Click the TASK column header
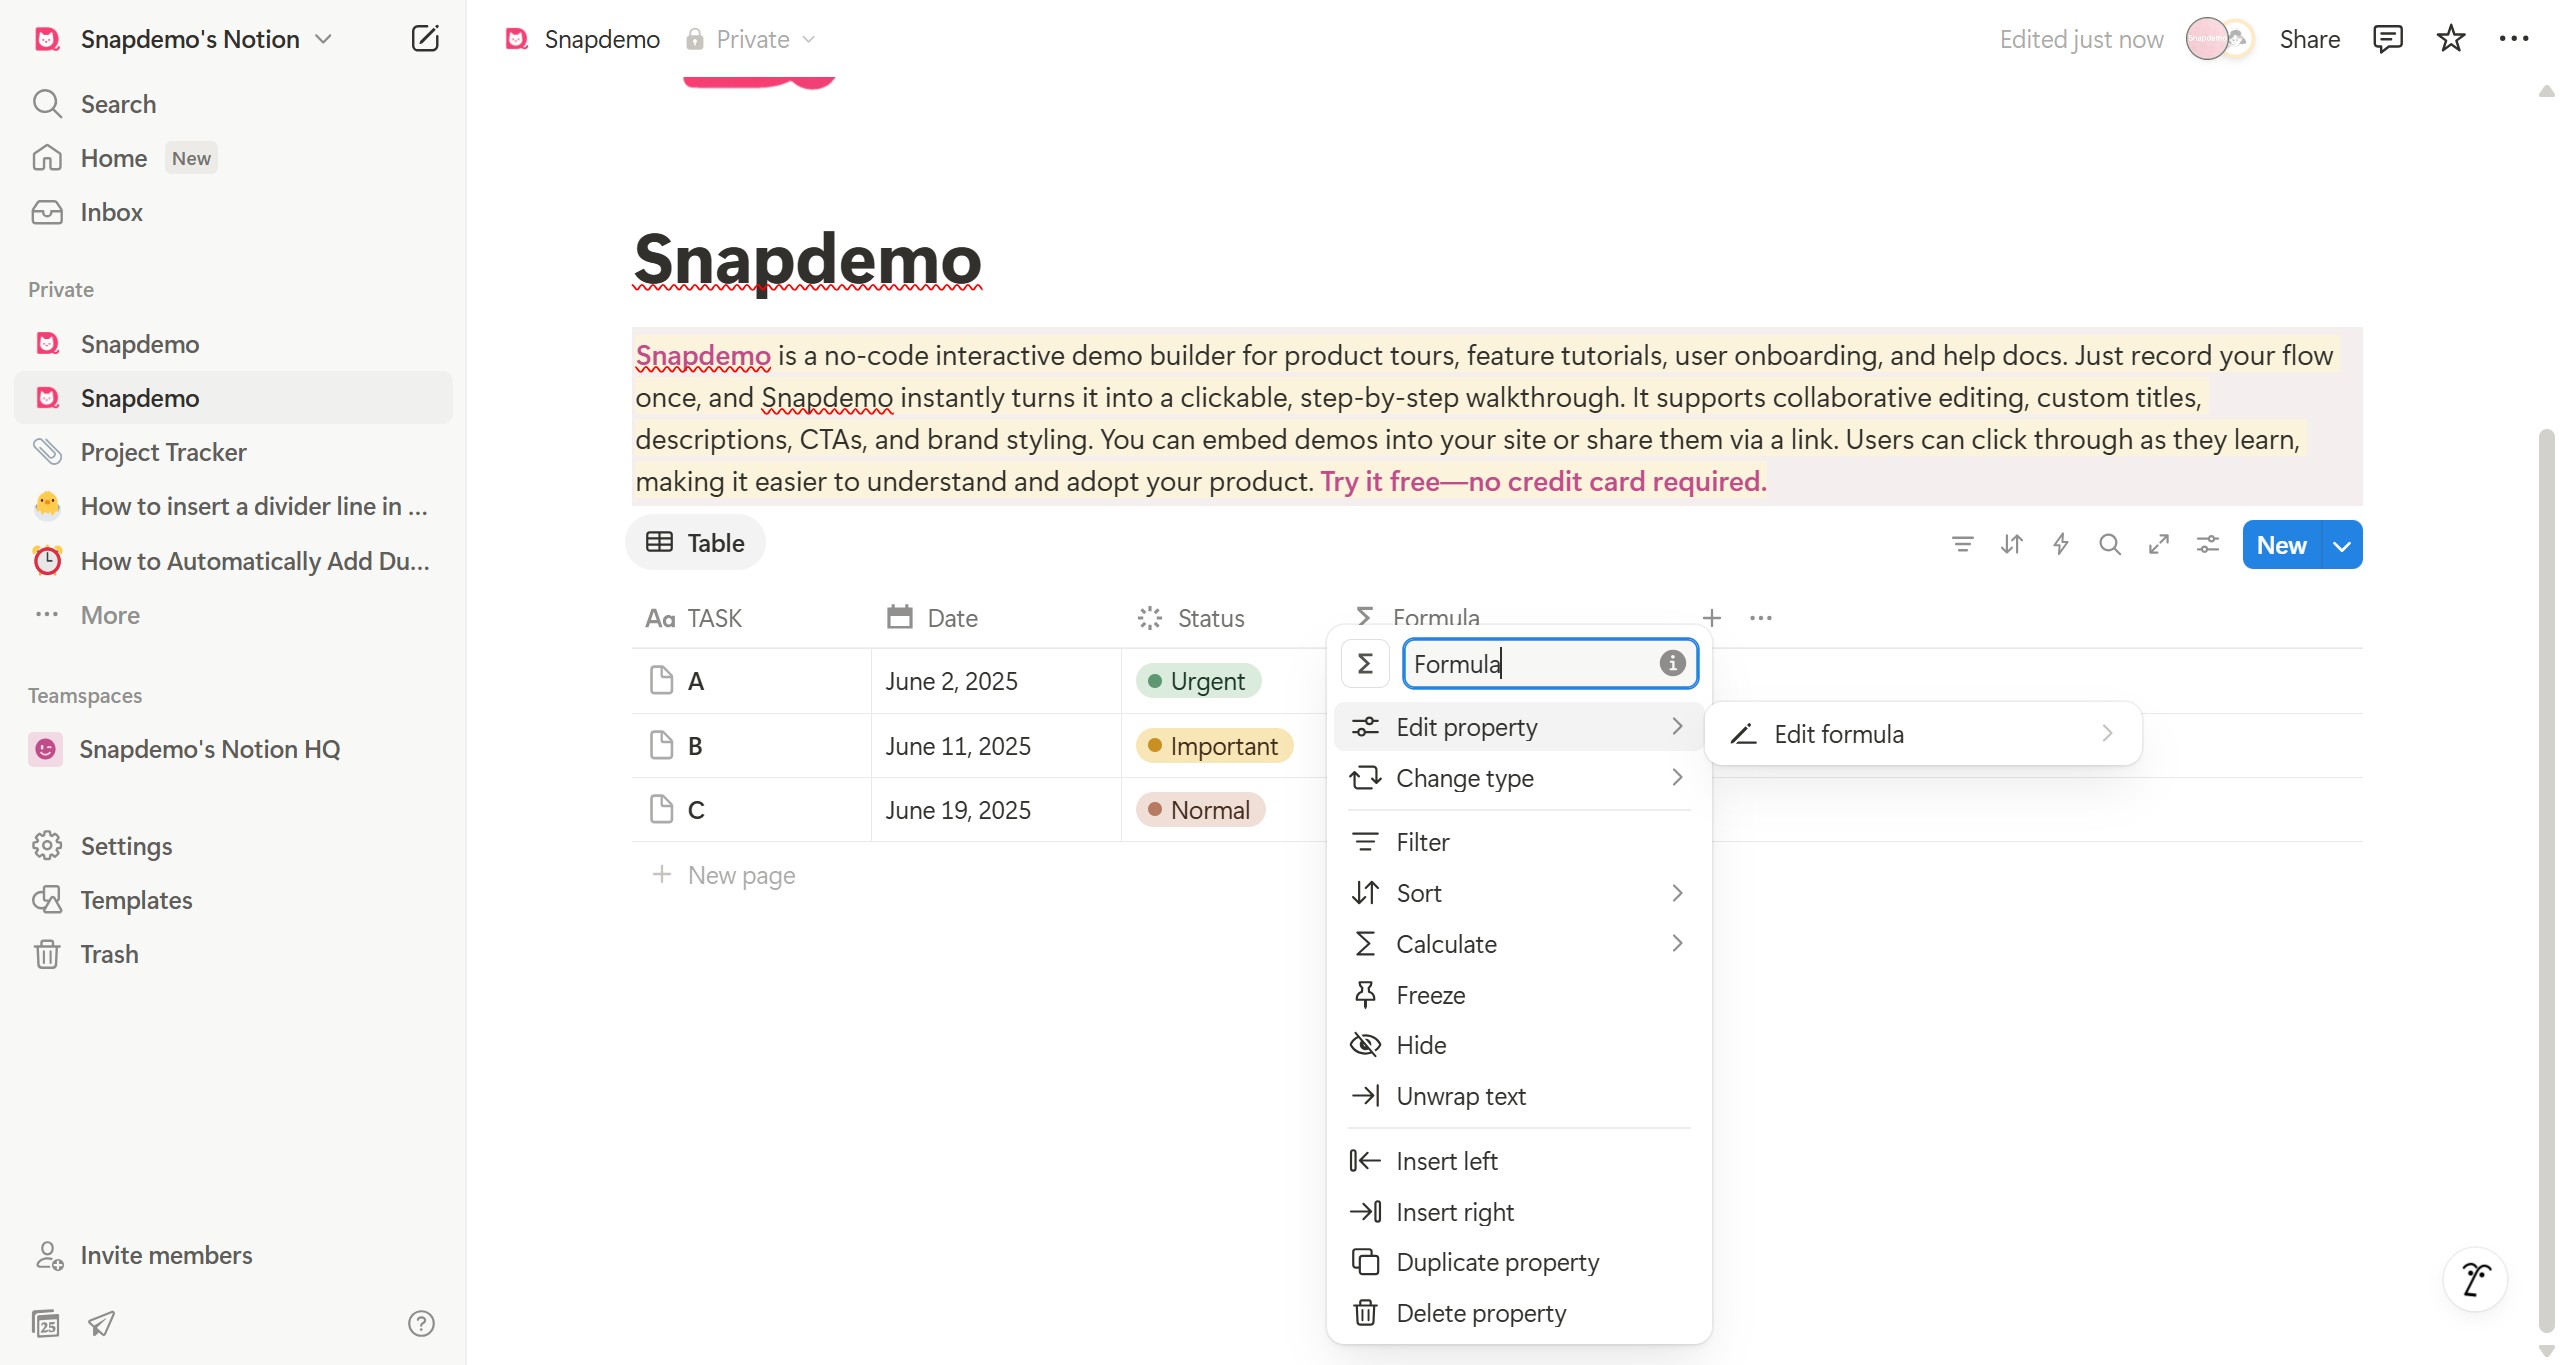Viewport: 2561px width, 1365px height. pos(751,618)
